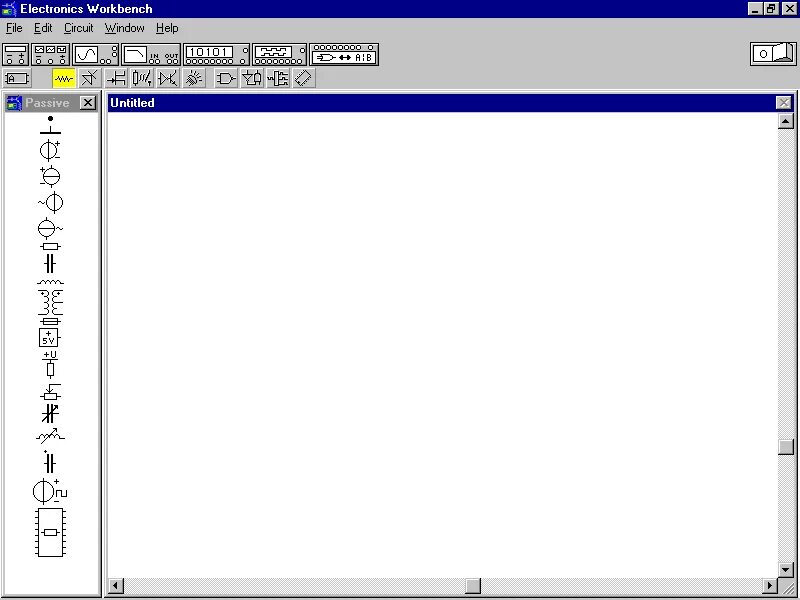
Task: Pick the plain capacitor component
Action: [49, 264]
